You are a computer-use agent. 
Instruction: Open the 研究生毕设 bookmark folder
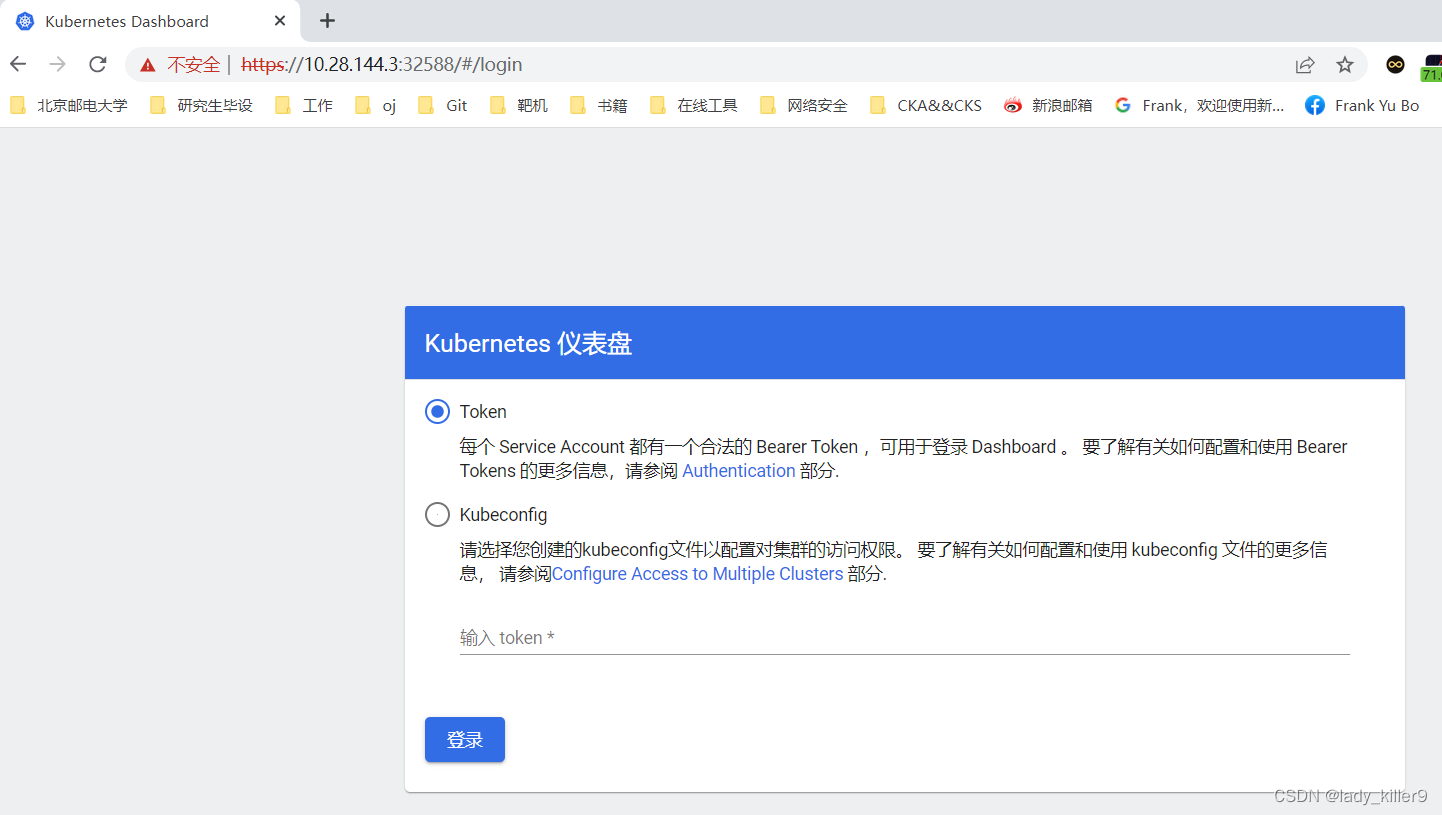point(201,105)
